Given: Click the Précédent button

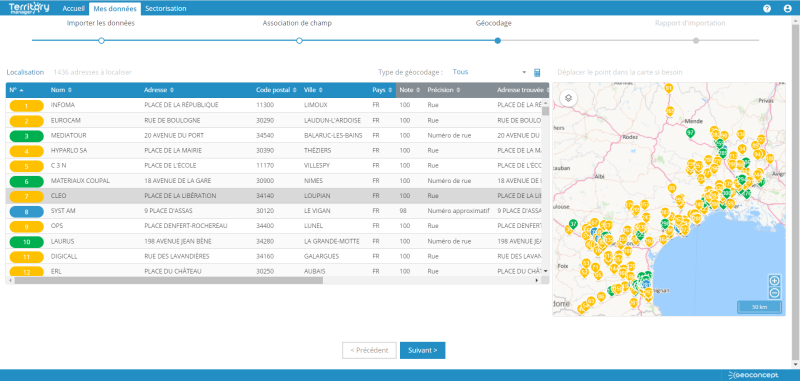Looking at the screenshot, I should pyautogui.click(x=369, y=350).
